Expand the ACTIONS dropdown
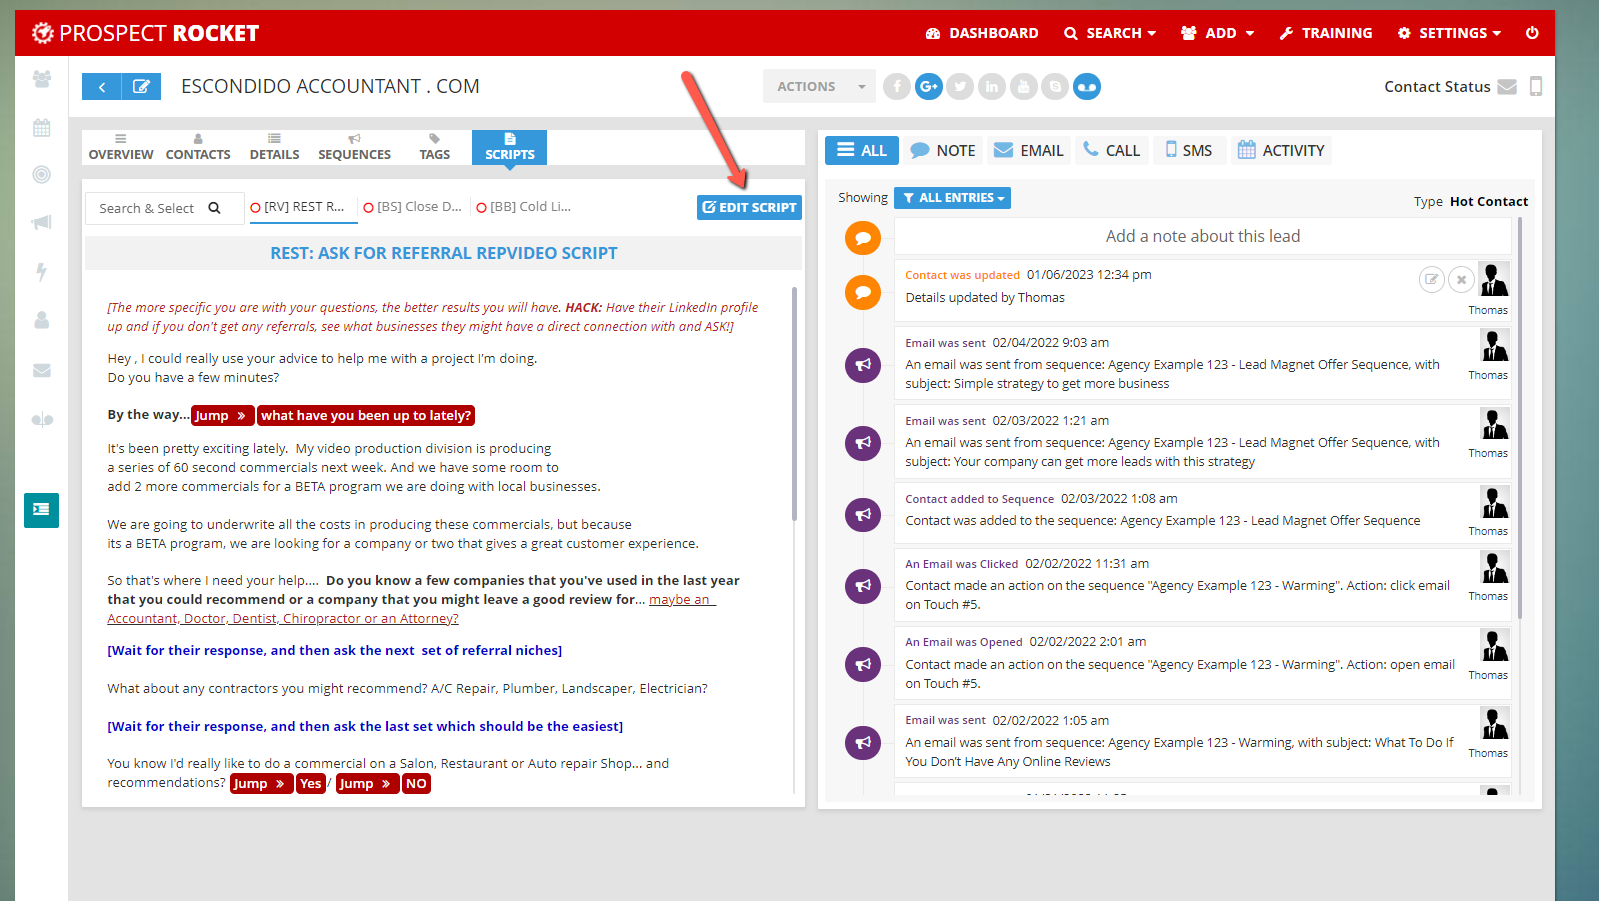 point(819,87)
